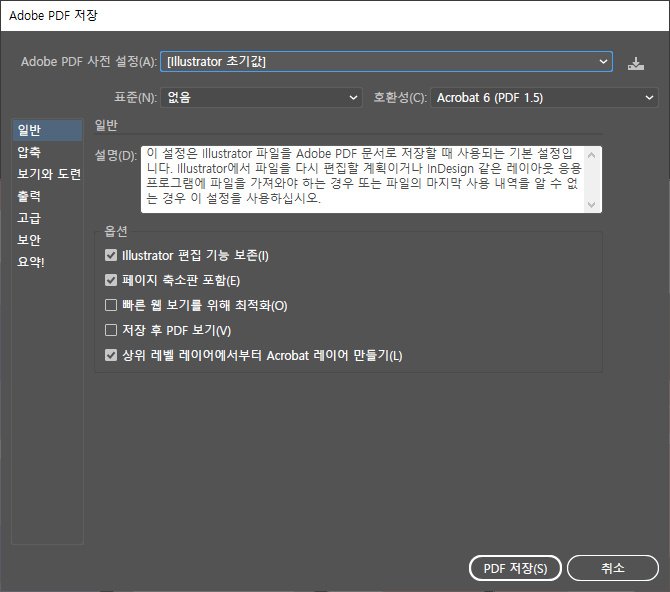Select 고급 in the left list
Image resolution: width=670 pixels, height=592 pixels.
(30, 218)
